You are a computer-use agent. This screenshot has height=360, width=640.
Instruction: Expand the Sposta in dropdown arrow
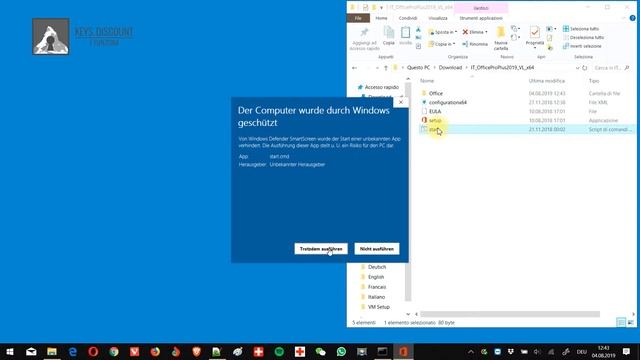pos(456,32)
